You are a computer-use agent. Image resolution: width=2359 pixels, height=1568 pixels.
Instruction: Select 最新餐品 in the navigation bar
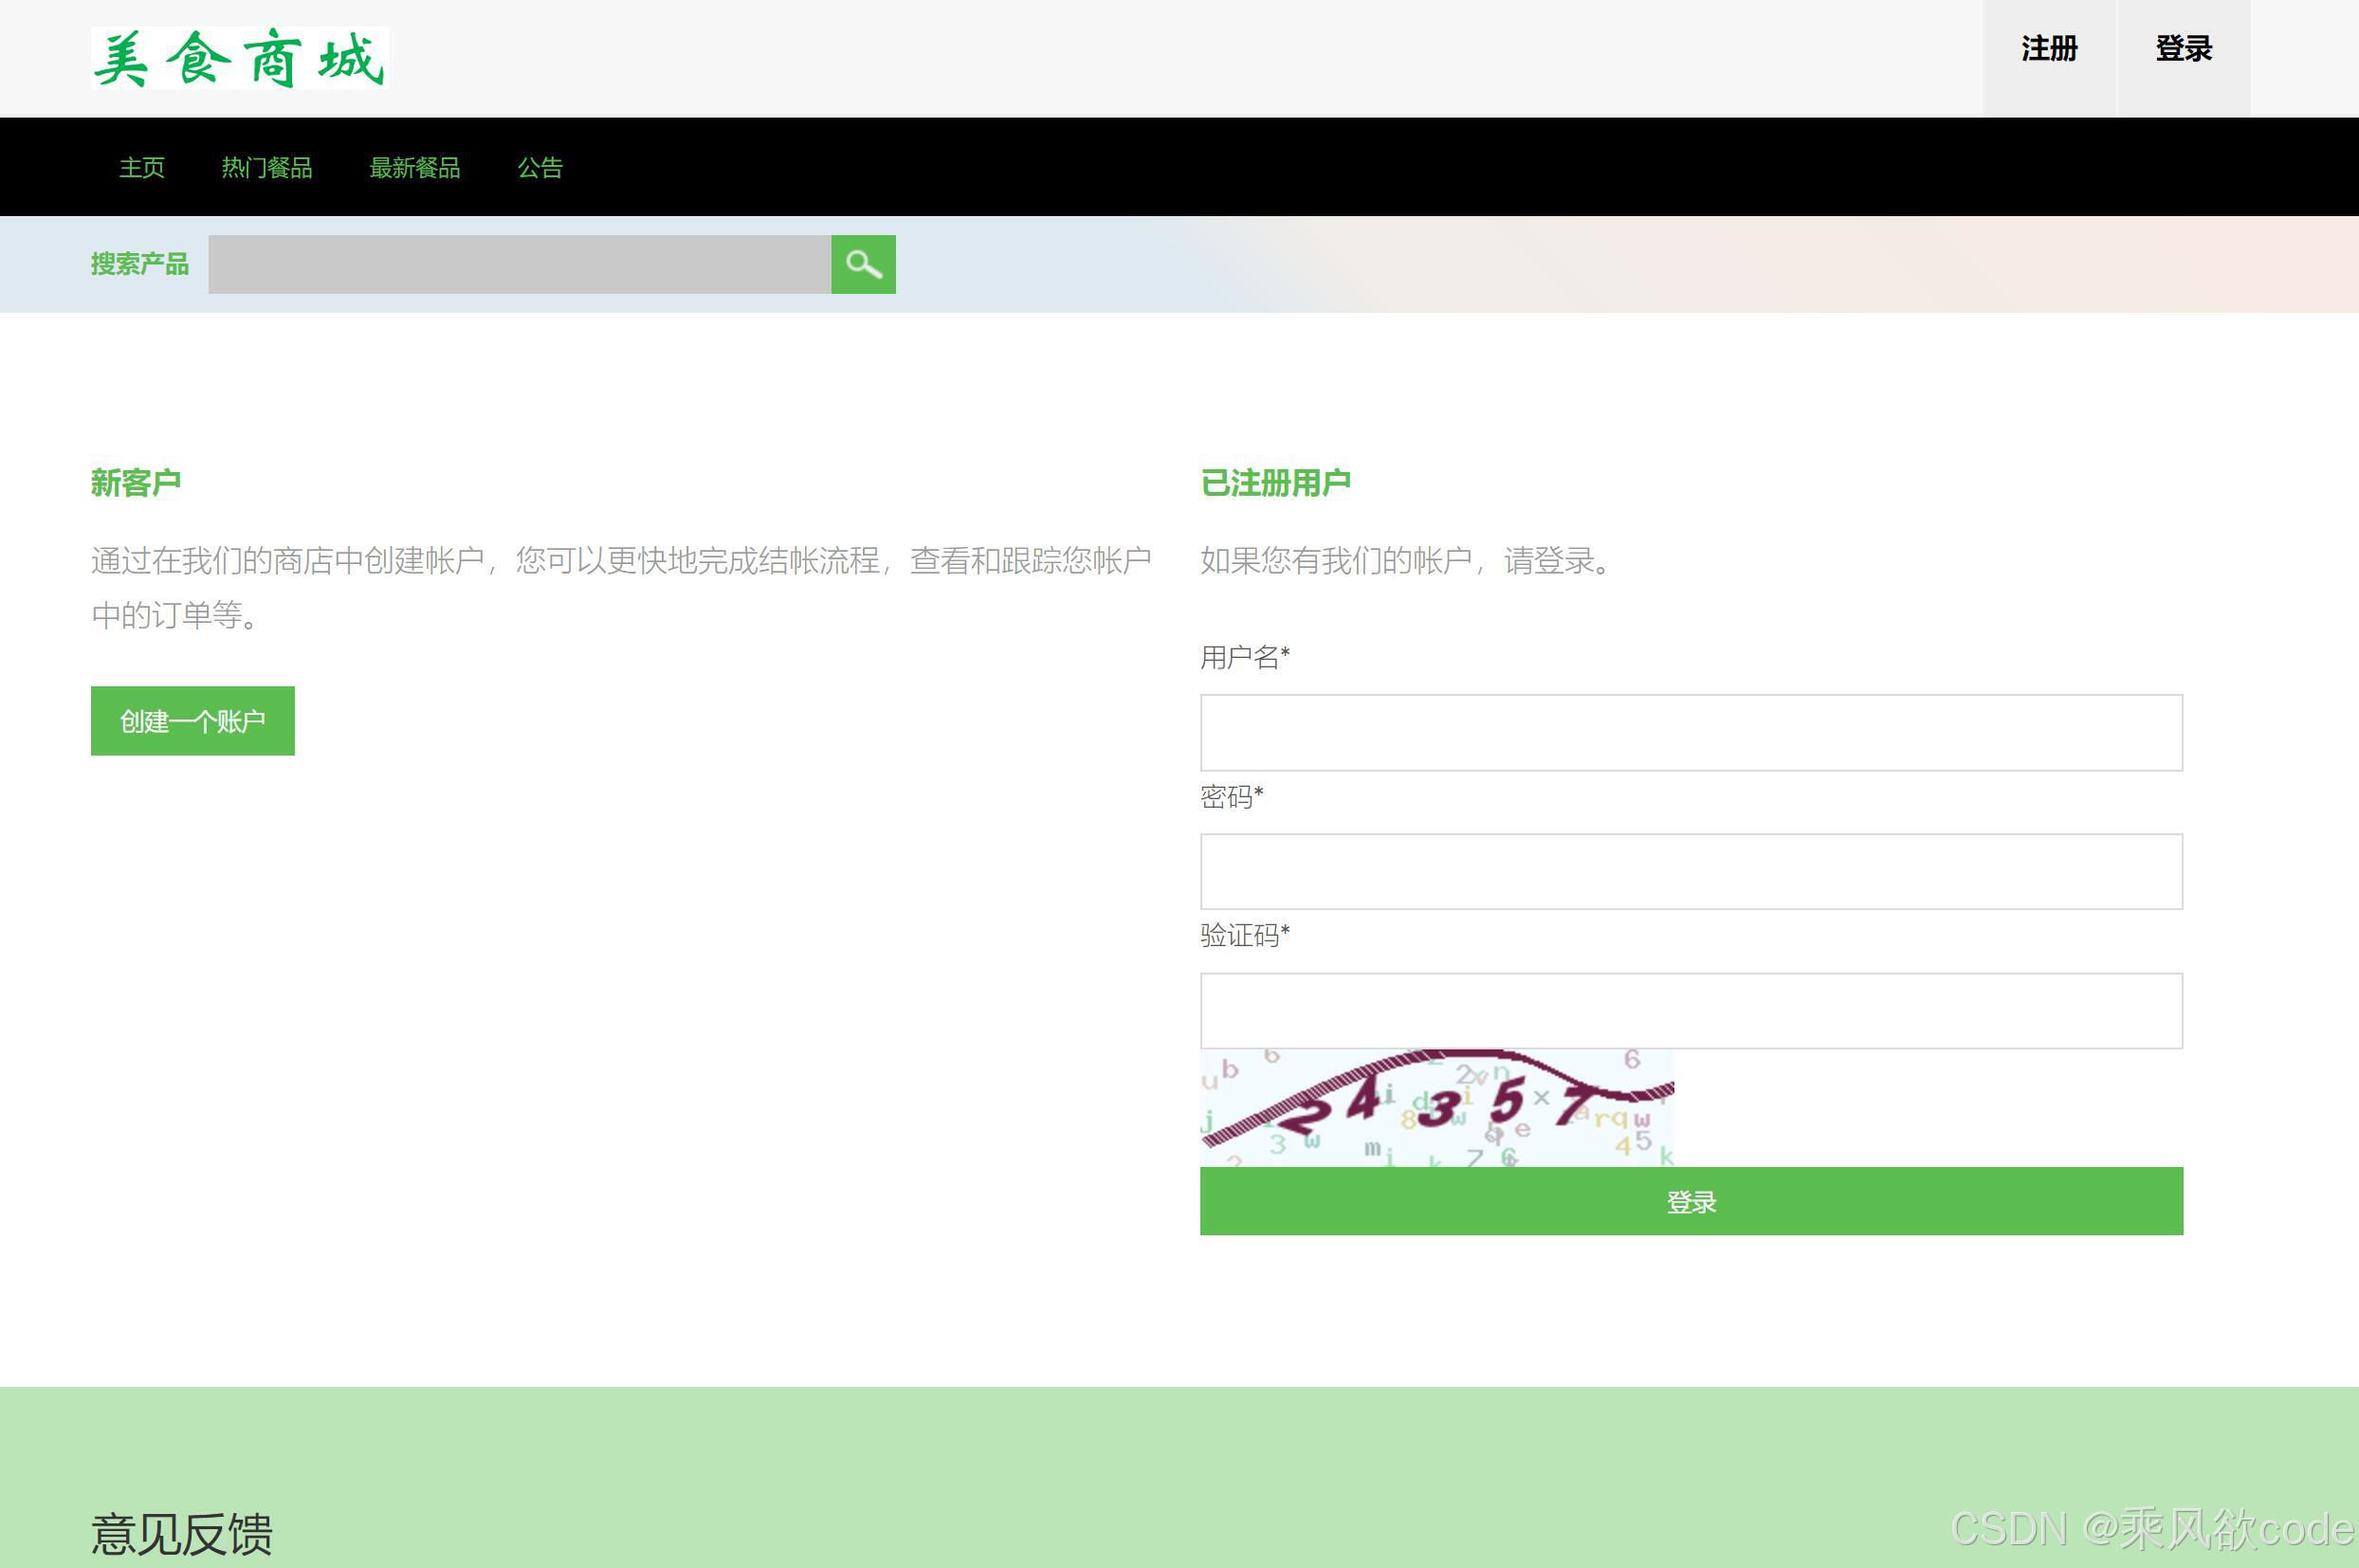(414, 167)
